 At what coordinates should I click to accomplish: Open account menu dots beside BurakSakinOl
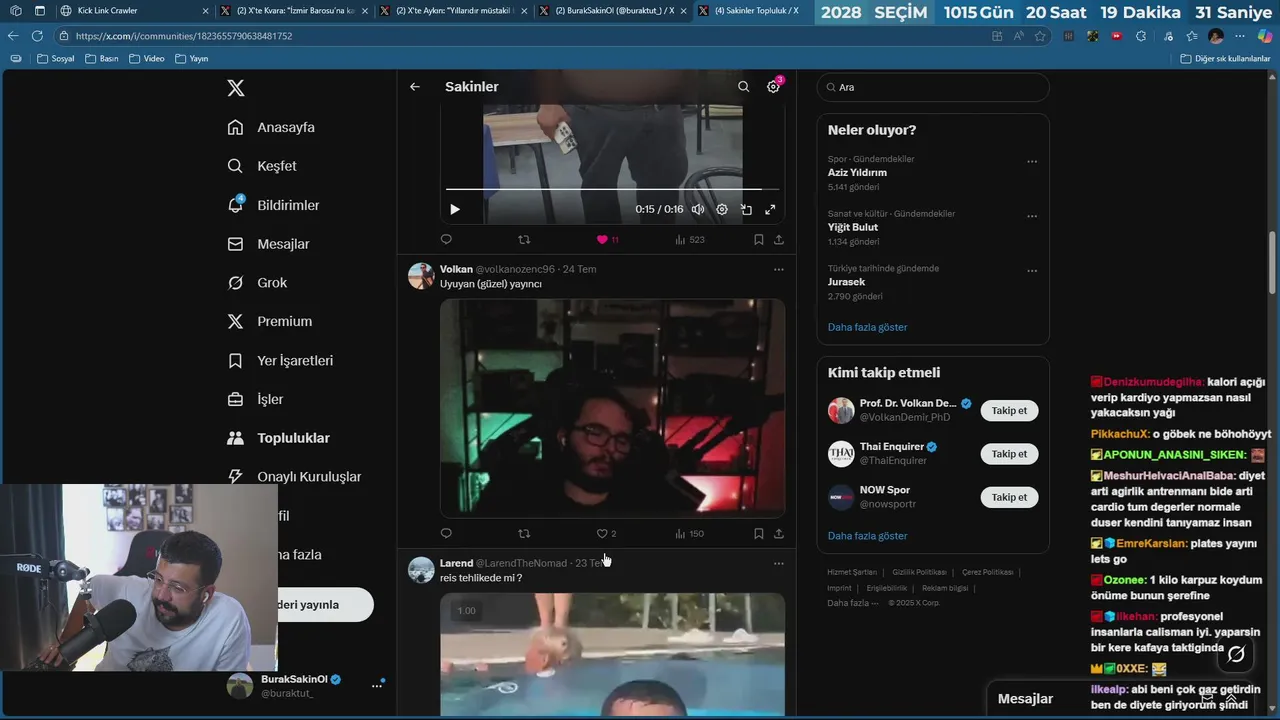click(x=377, y=685)
